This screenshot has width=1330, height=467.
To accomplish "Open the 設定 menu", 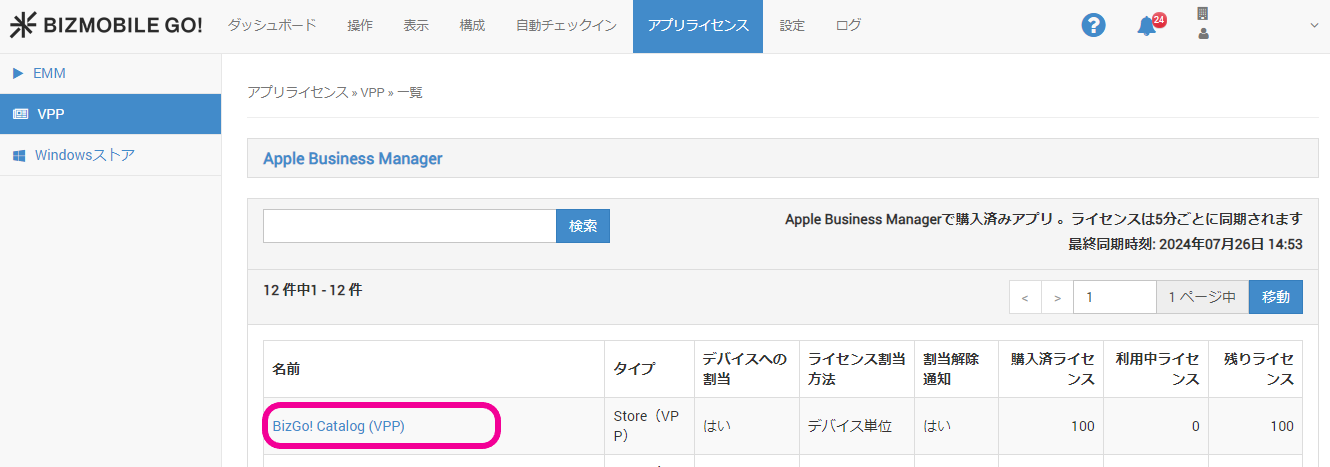I will click(x=792, y=26).
